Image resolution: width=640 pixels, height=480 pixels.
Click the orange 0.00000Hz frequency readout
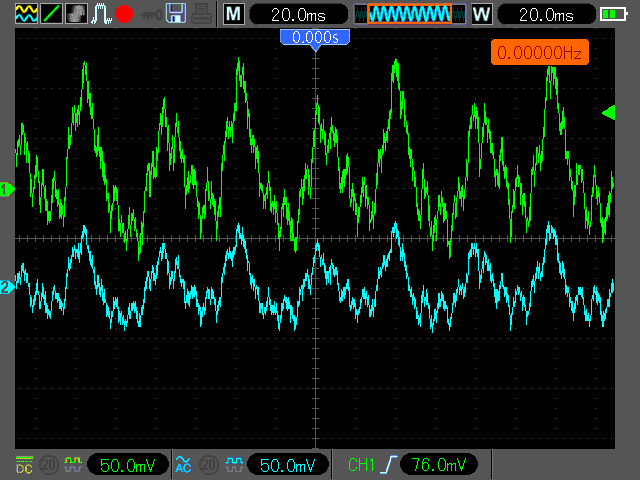(x=539, y=52)
